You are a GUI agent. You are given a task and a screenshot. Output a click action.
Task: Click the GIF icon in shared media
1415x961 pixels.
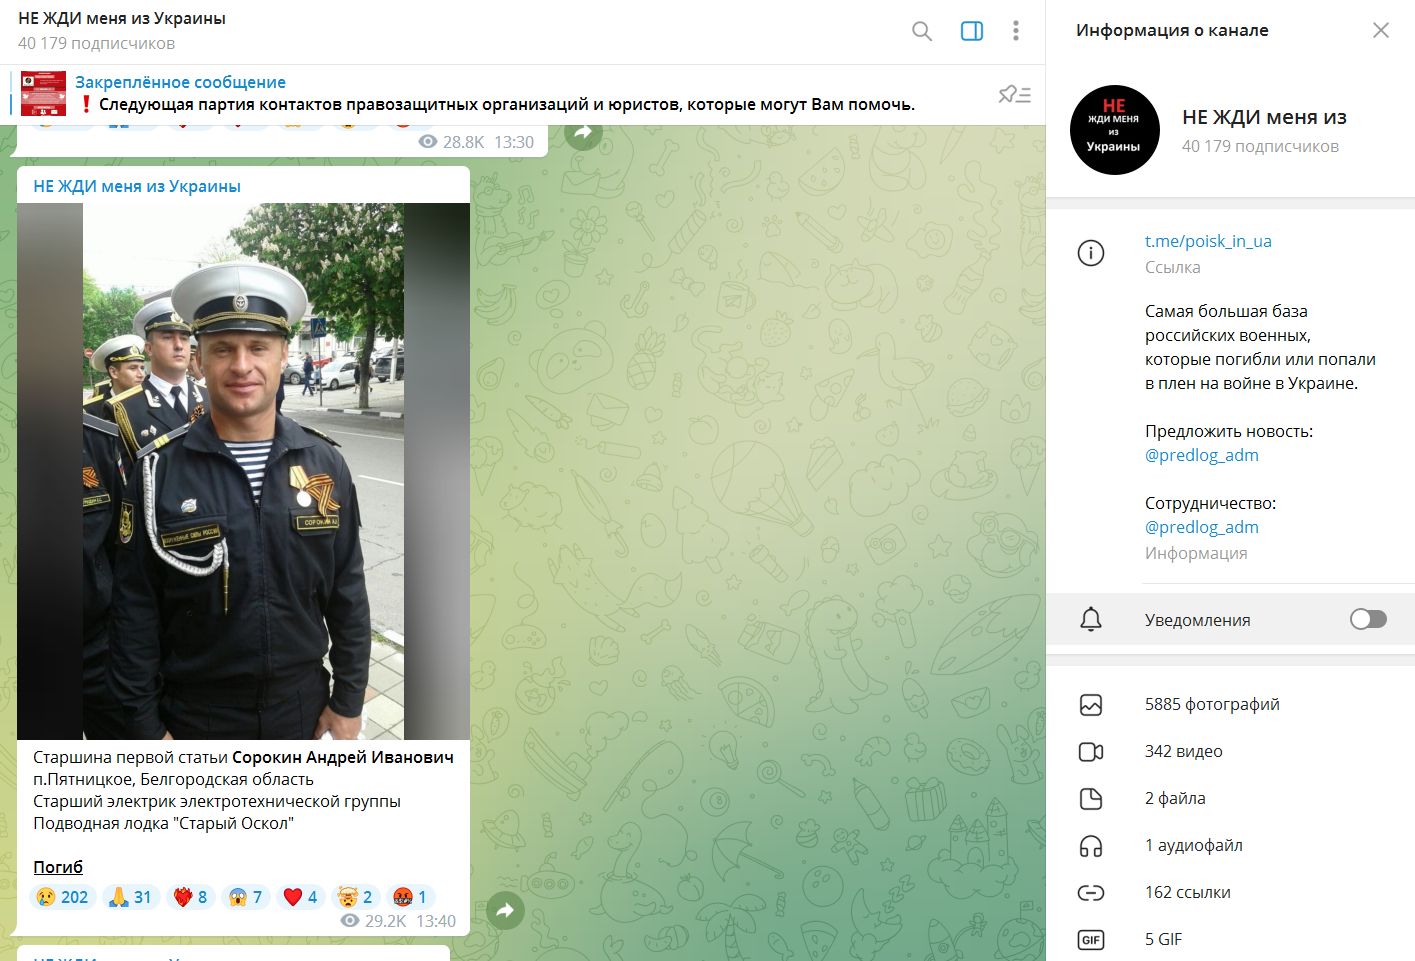click(1091, 940)
